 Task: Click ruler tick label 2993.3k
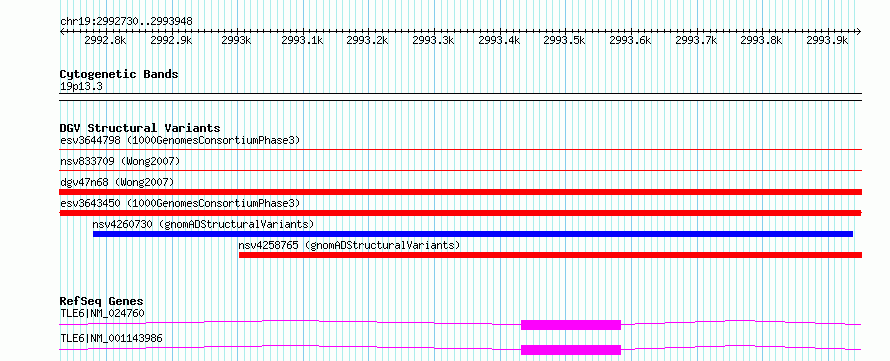(433, 41)
